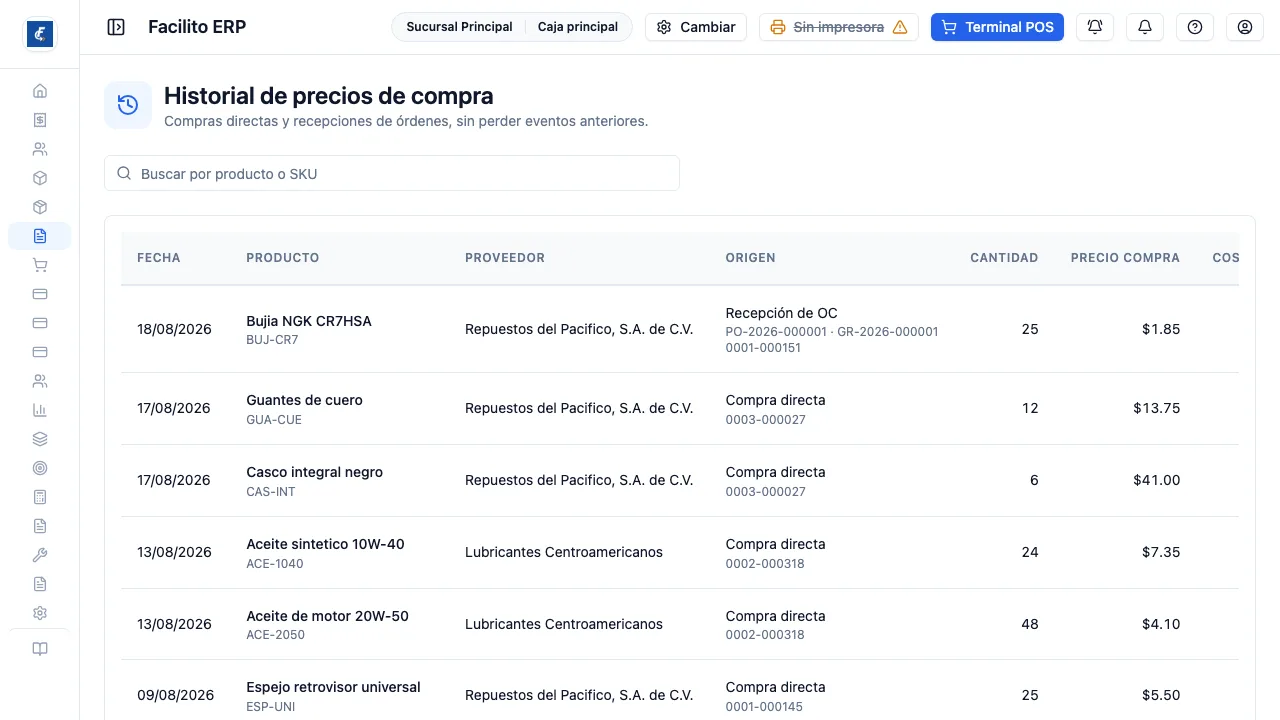The height and width of the screenshot is (720, 1280).
Task: Select the Aceite sintetico 10W-40 product
Action: [x=326, y=544]
